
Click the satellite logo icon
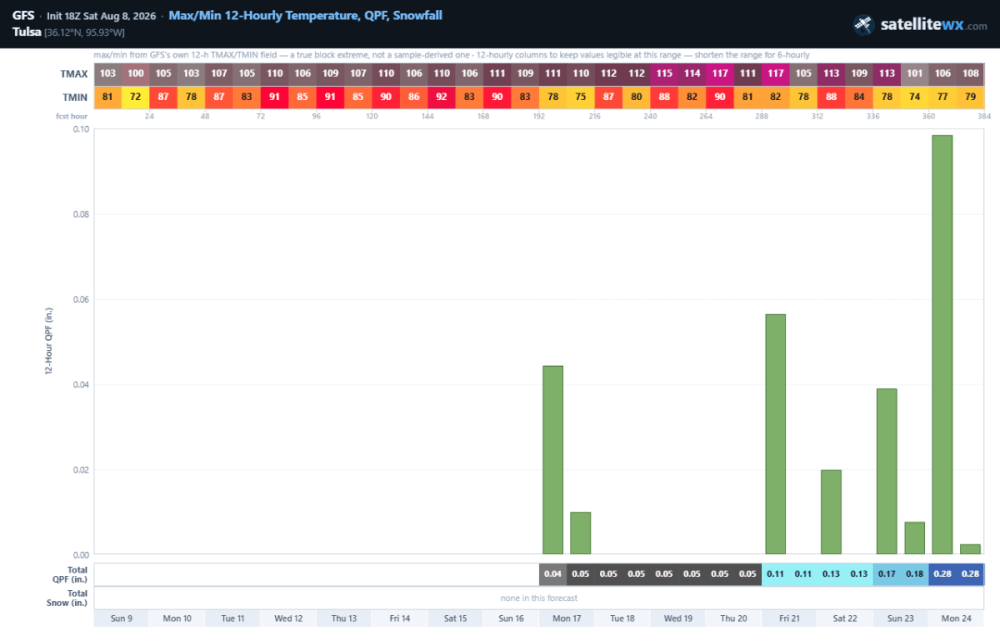coord(863,25)
